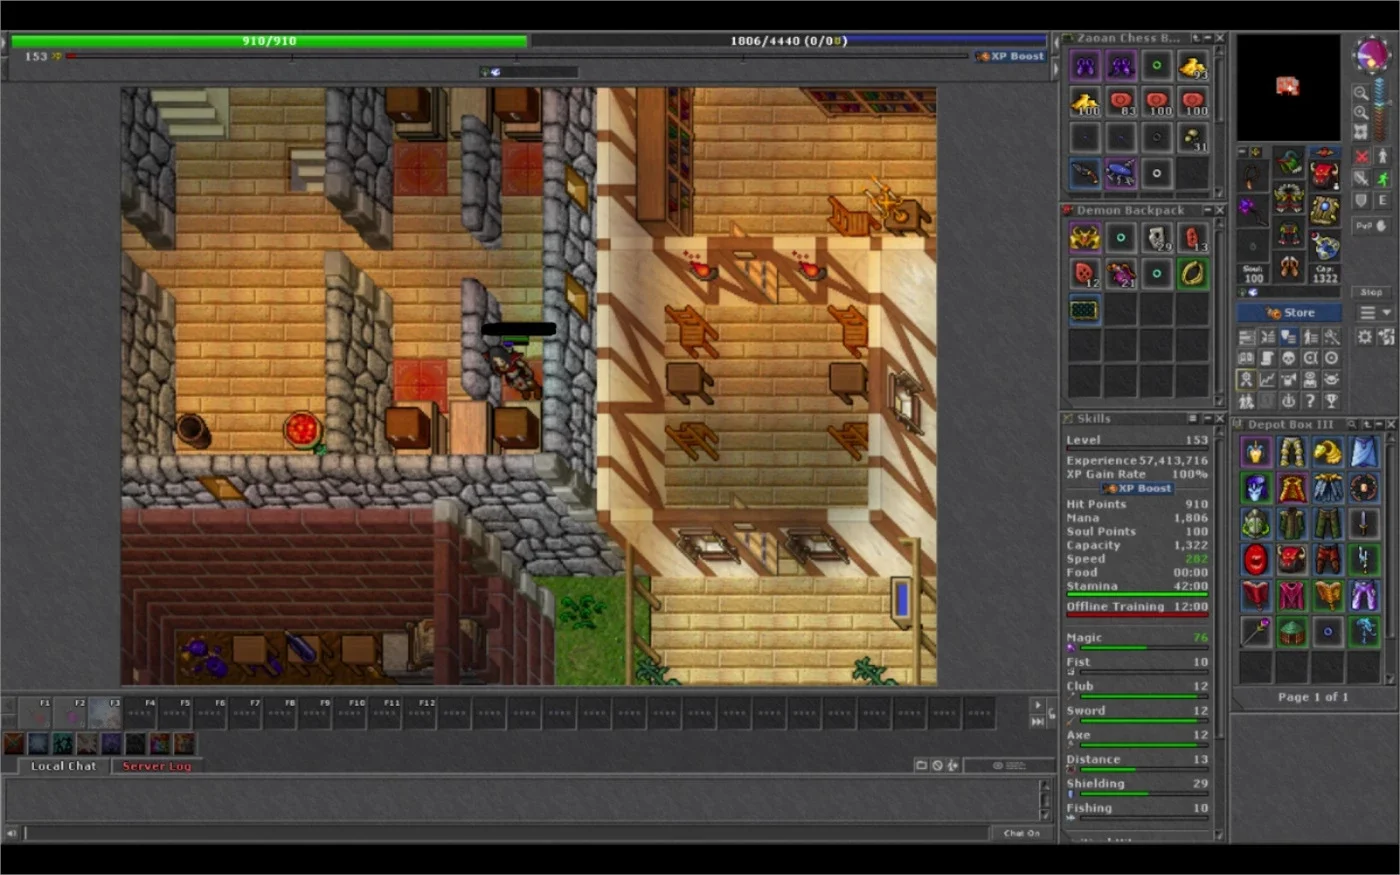Select the blue-gem spellbook shield slot
The height and width of the screenshot is (875, 1400).
(x=1325, y=210)
